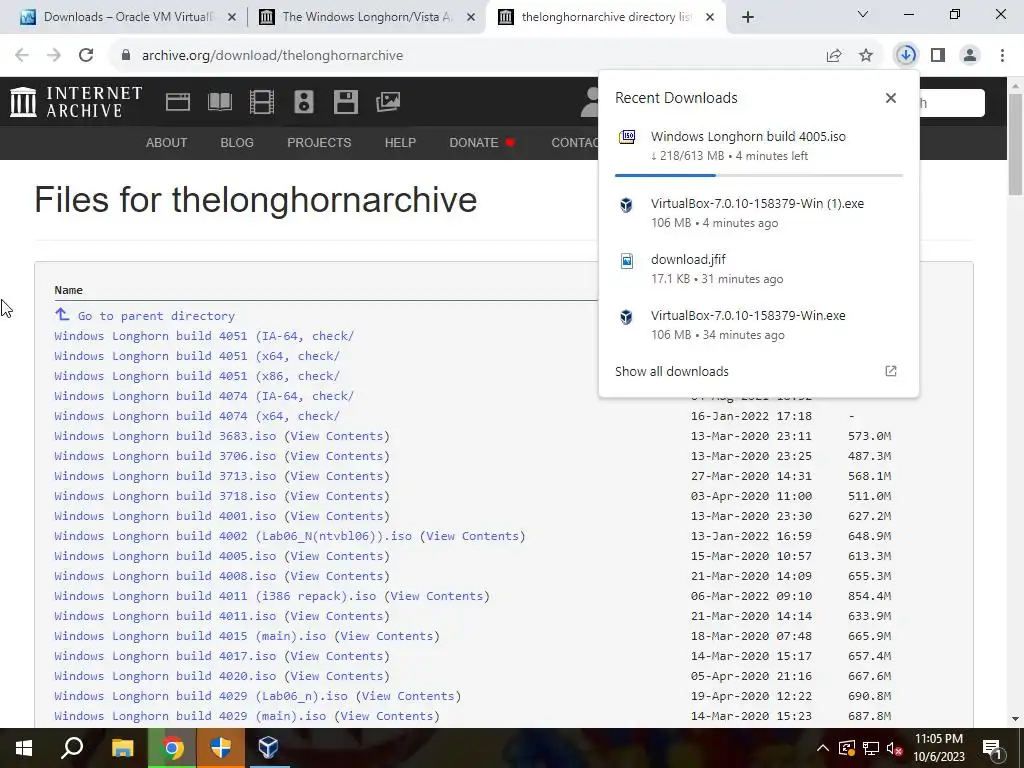Open the DONATE menu item
Viewport: 1024px width, 768px height.
(x=482, y=142)
